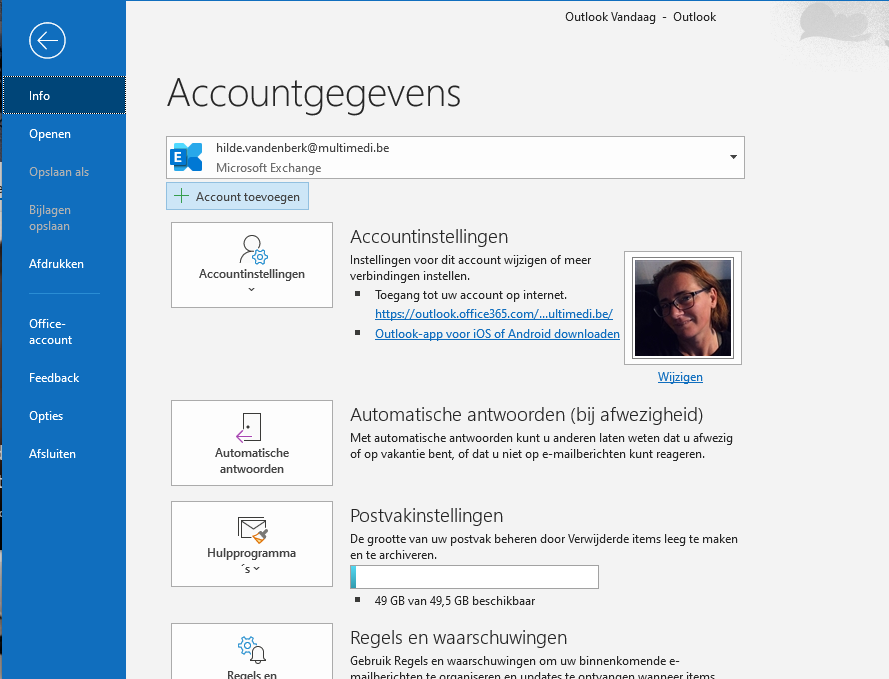This screenshot has height=679, width=889.
Task: Click the 'Toegang tot uw account op internet.' text
Action: pyautogui.click(x=471, y=295)
